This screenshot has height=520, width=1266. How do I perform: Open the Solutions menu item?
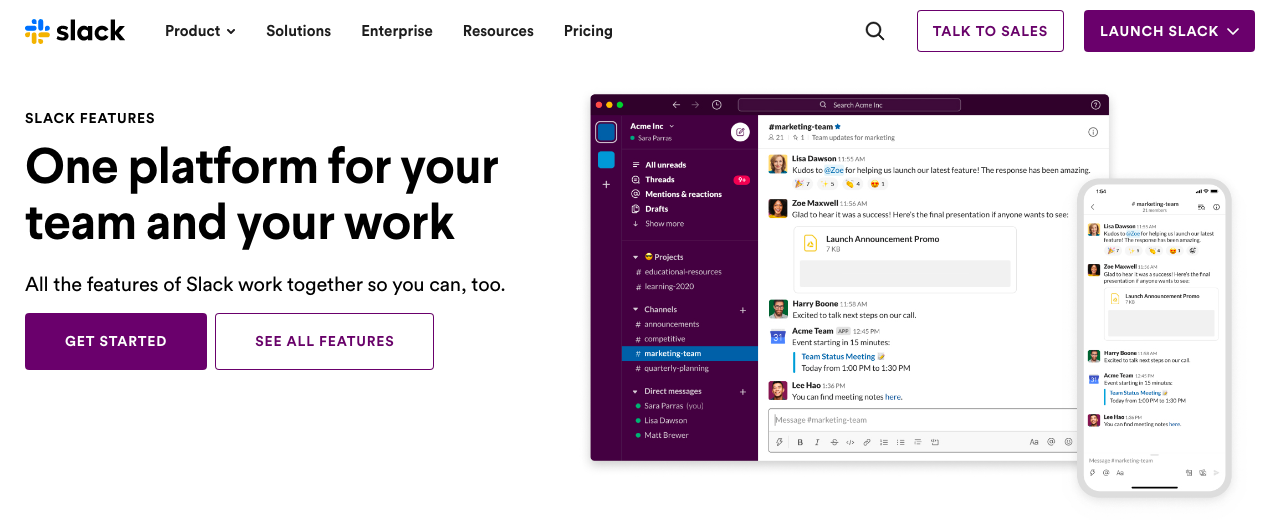click(298, 31)
